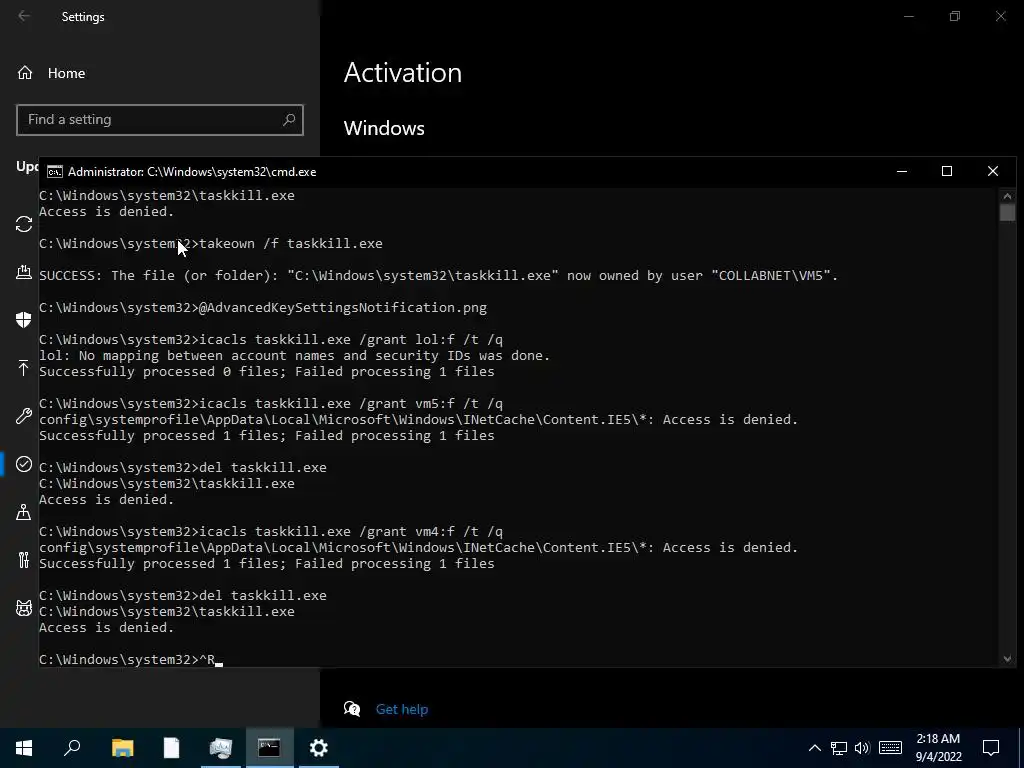1024x768 pixels.
Task: Open the blank document app on taskbar
Action: pos(171,748)
